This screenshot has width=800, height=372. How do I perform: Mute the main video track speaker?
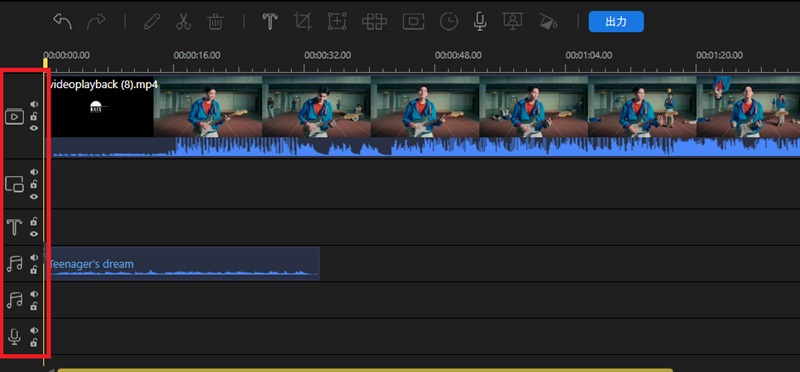[34, 104]
